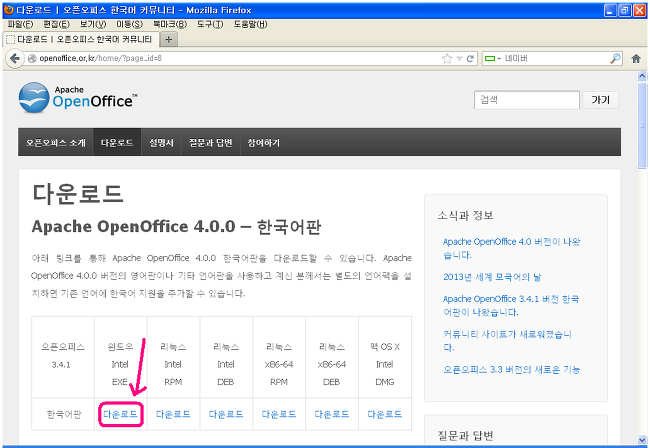Open a new tab with plus button
The width and height of the screenshot is (650, 448).
(168, 39)
